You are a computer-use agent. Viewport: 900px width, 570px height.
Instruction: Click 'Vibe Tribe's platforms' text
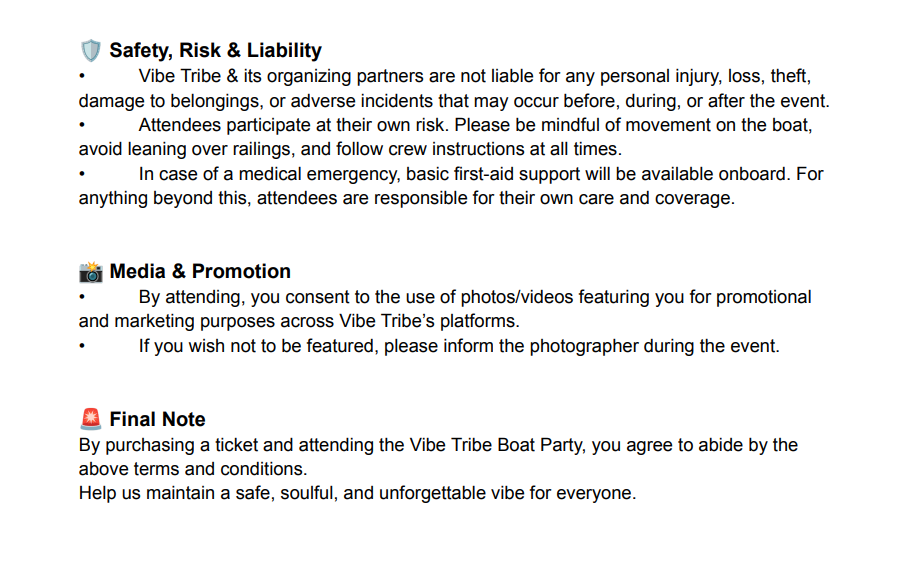click(x=429, y=321)
